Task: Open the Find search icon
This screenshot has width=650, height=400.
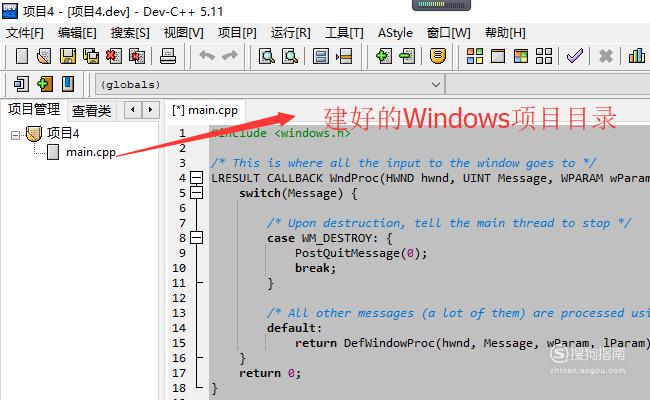Action: tap(267, 56)
